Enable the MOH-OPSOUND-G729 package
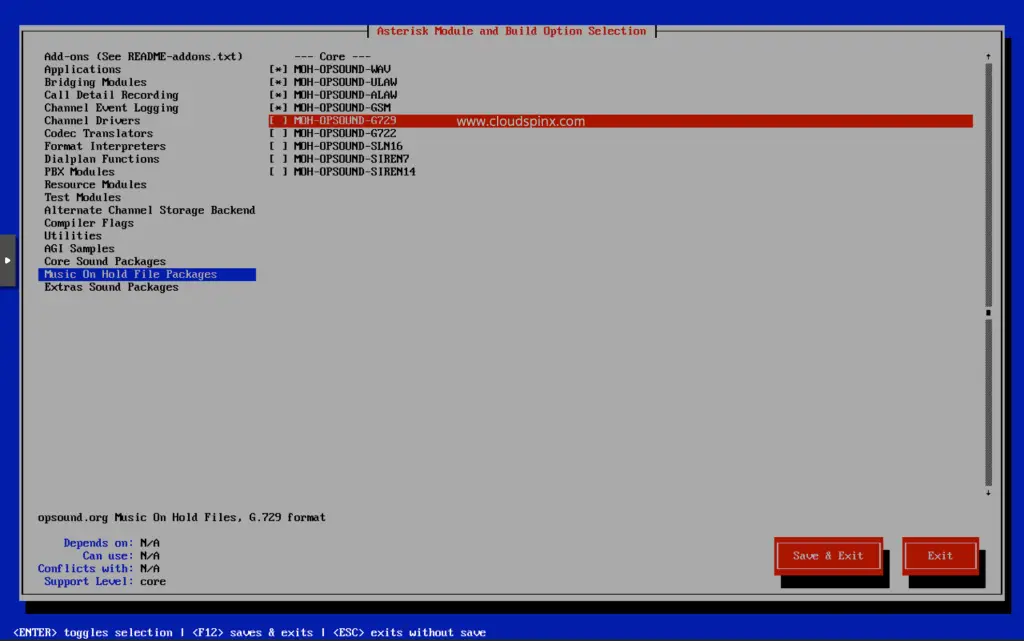 tap(340, 120)
